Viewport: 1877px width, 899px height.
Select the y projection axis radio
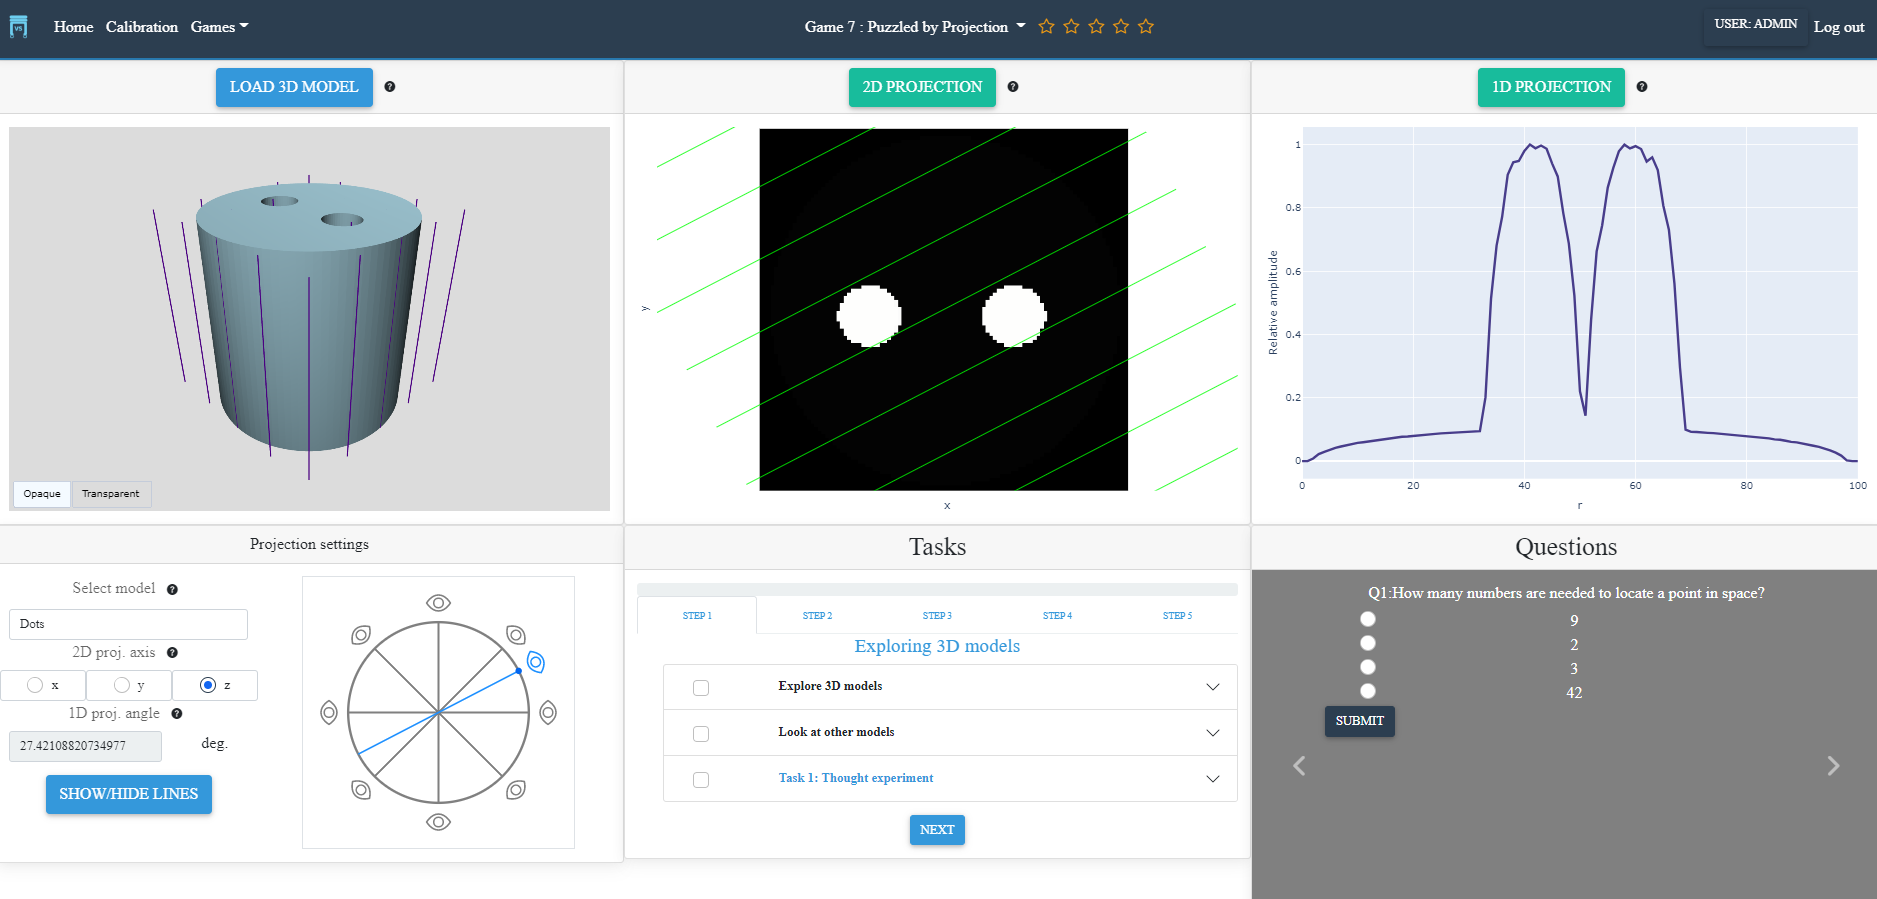[x=122, y=685]
